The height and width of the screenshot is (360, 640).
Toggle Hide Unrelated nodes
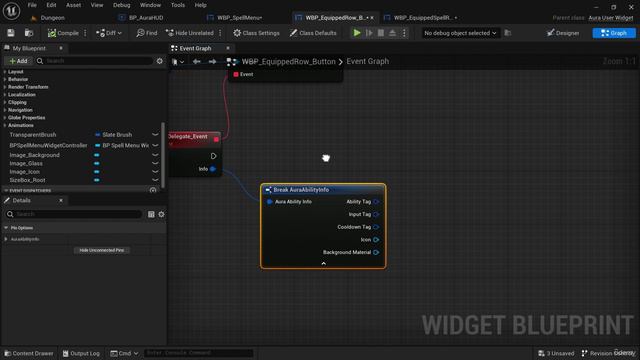click(x=190, y=33)
